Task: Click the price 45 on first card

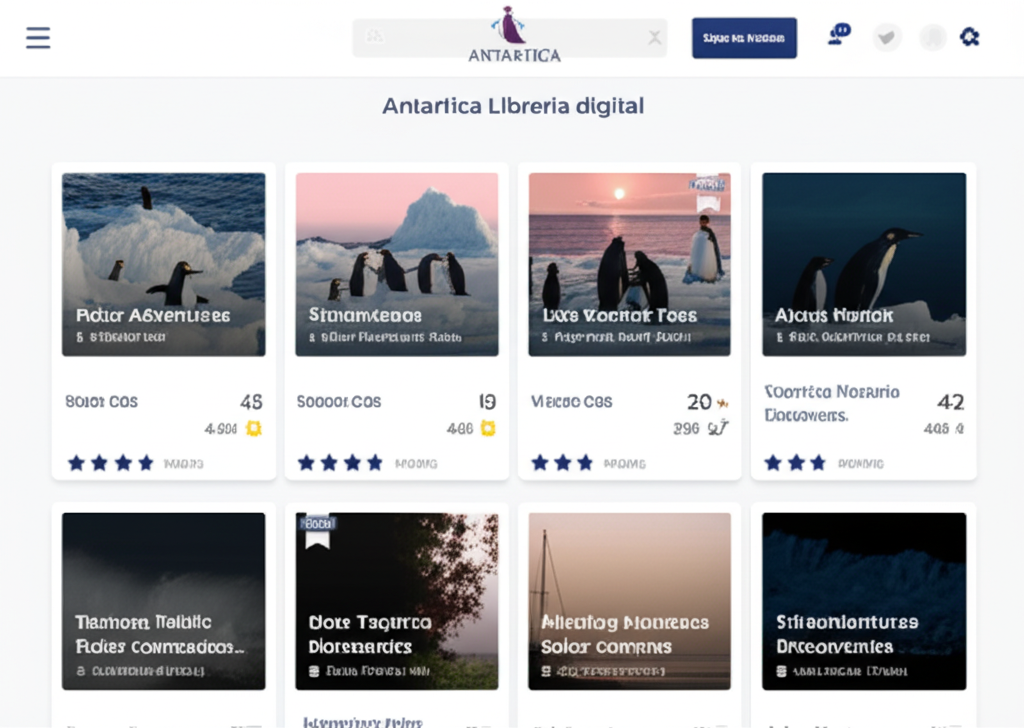Action: click(x=251, y=402)
